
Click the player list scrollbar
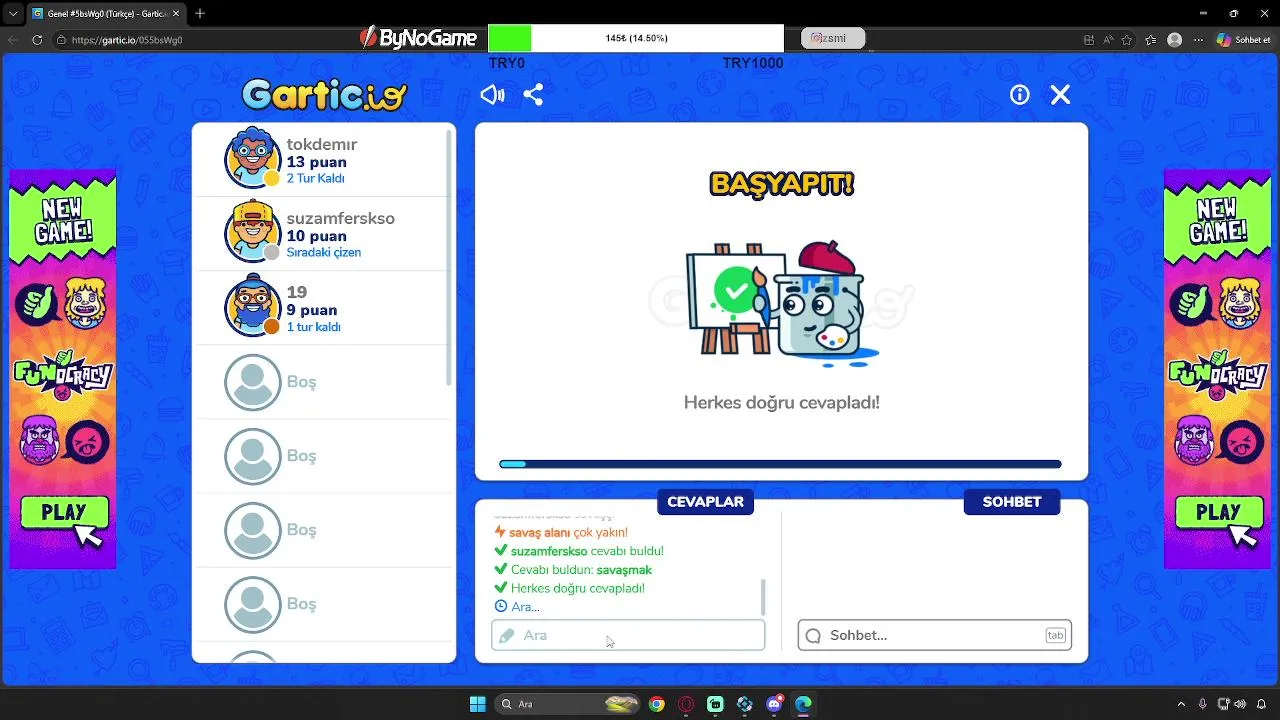(451, 258)
